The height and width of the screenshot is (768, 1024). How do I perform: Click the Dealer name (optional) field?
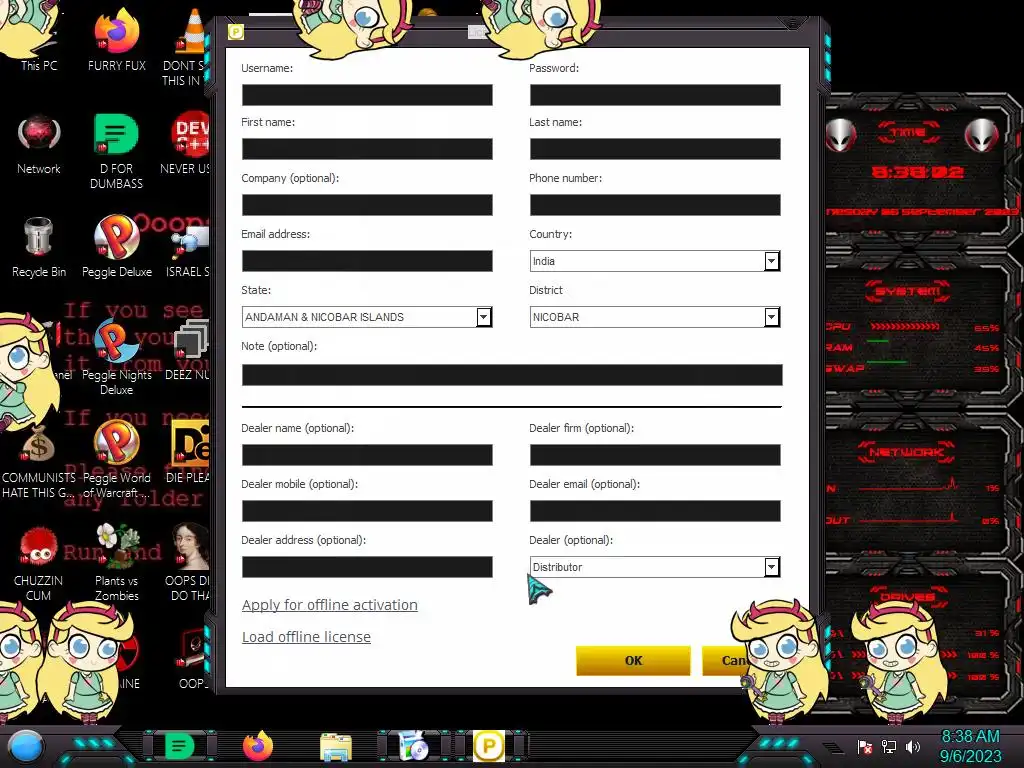[367, 455]
